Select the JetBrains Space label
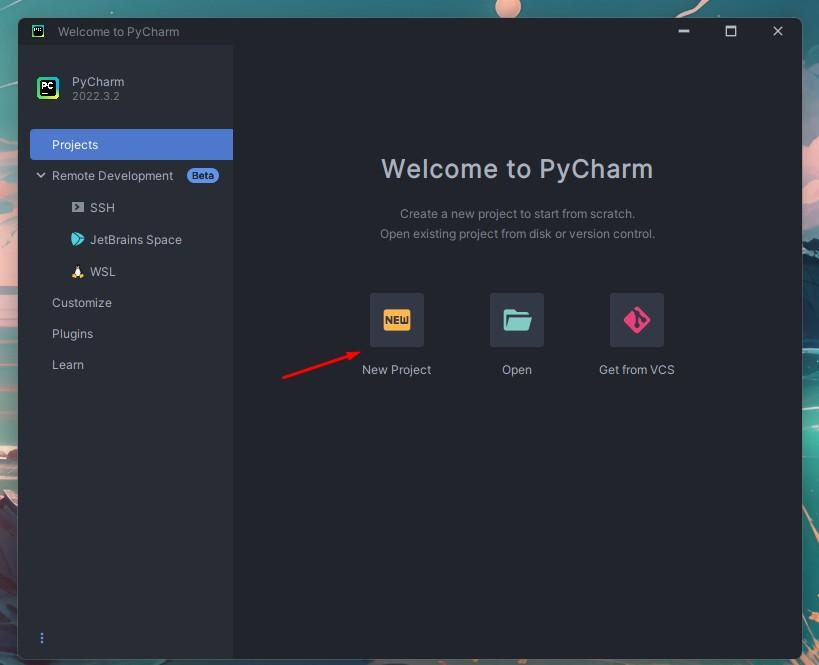This screenshot has width=819, height=665. pyautogui.click(x=136, y=240)
